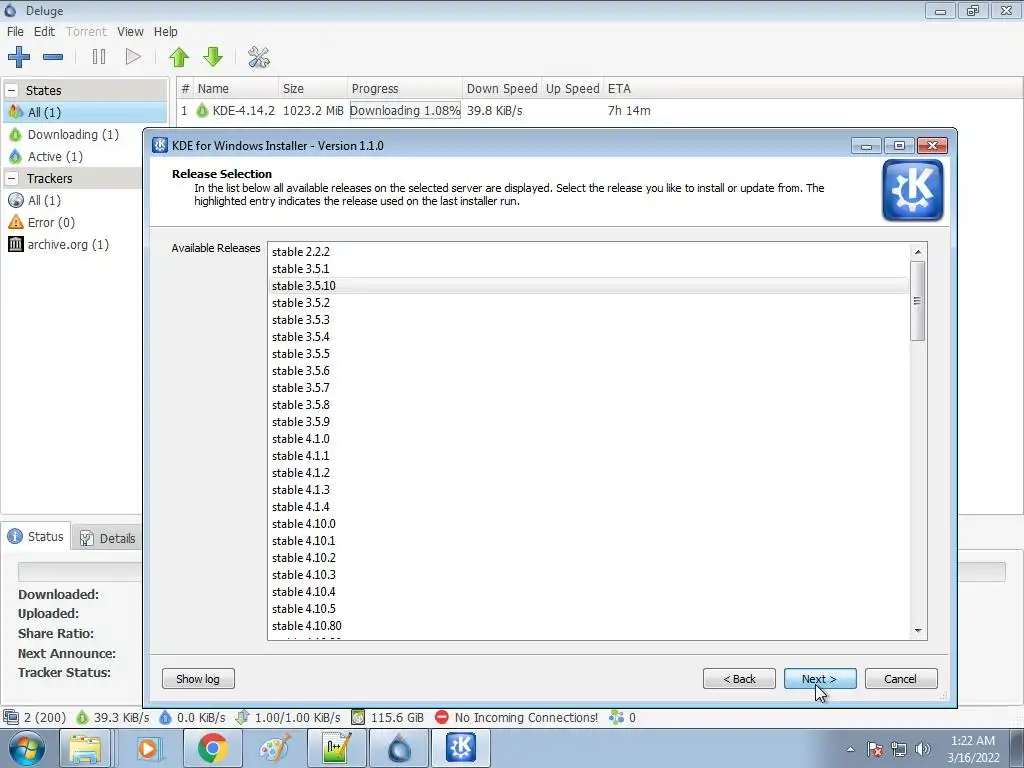This screenshot has height=768, width=1024.
Task: Sort torrents by the Name column header
Action: pyautogui.click(x=236, y=88)
